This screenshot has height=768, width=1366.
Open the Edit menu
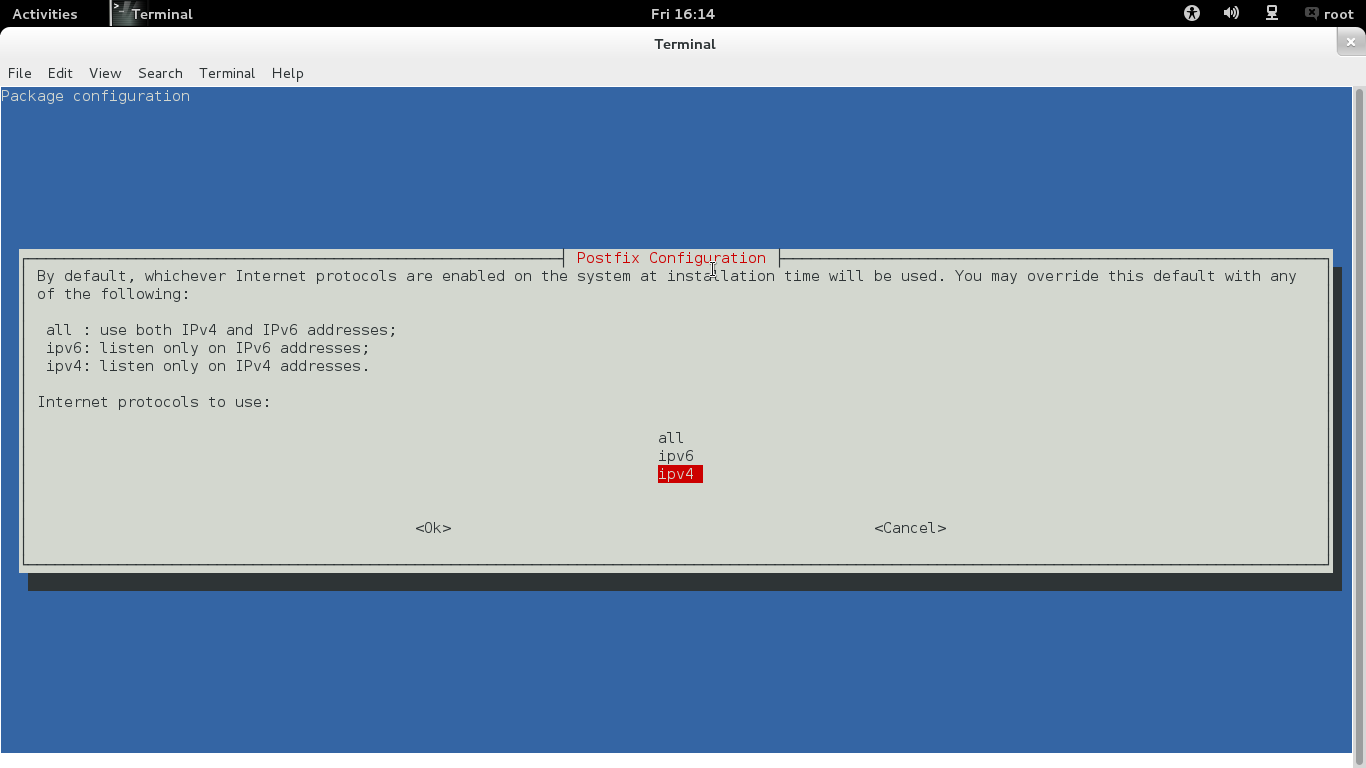[60, 73]
